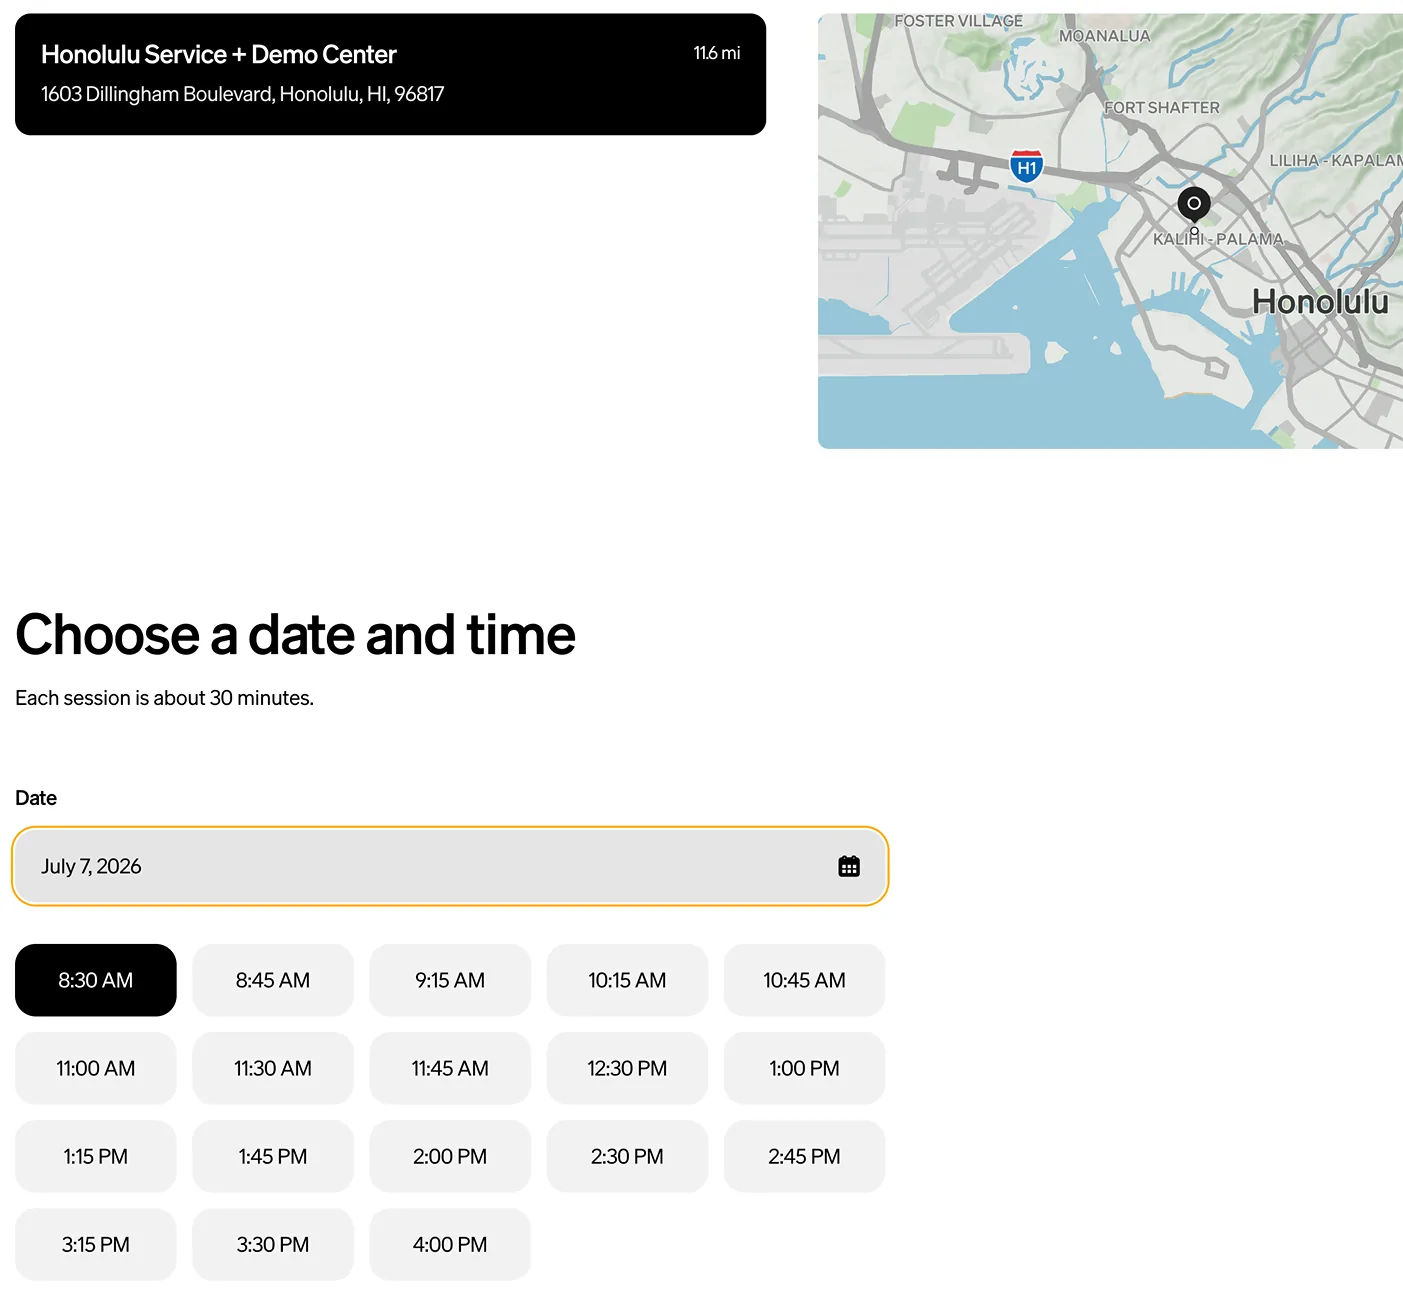Choose the 10:45 AM appointment time
Screen dimensions: 1403x1300
[x=804, y=980]
